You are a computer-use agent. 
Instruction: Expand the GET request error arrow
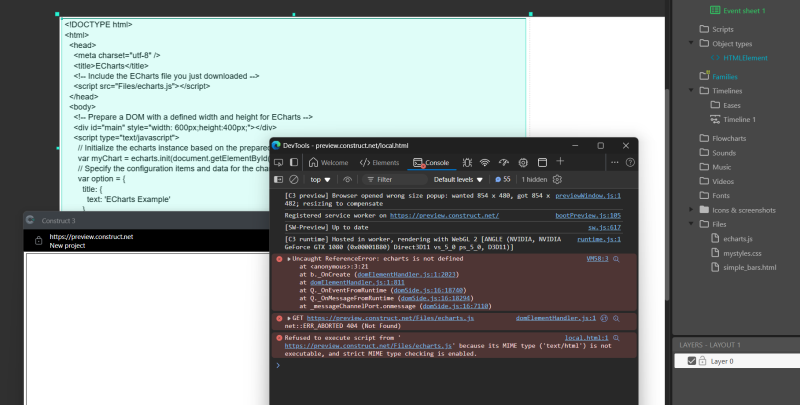(x=289, y=318)
